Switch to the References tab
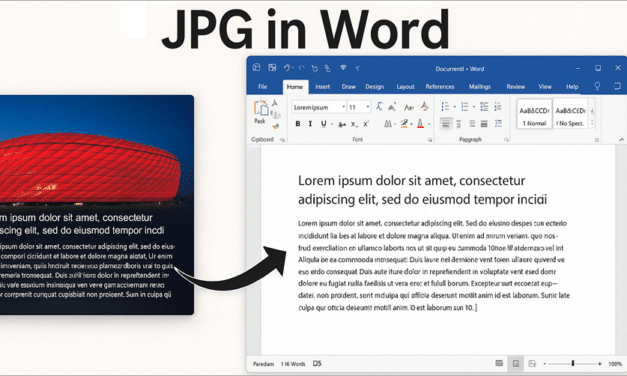This screenshot has width=627, height=376. click(x=440, y=86)
